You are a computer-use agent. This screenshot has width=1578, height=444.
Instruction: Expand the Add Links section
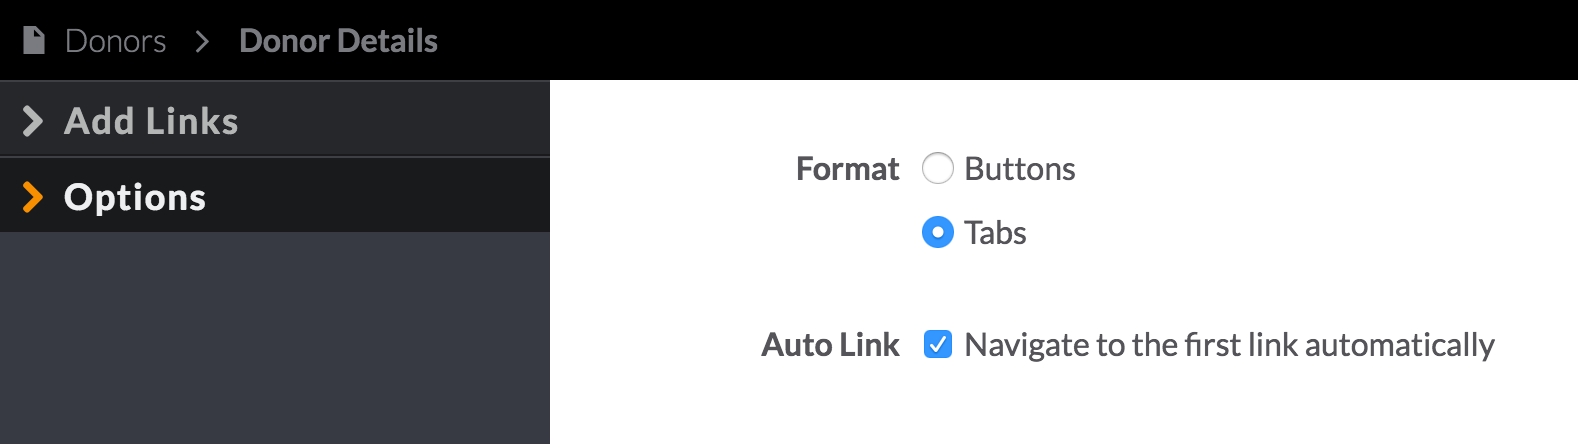(x=275, y=120)
